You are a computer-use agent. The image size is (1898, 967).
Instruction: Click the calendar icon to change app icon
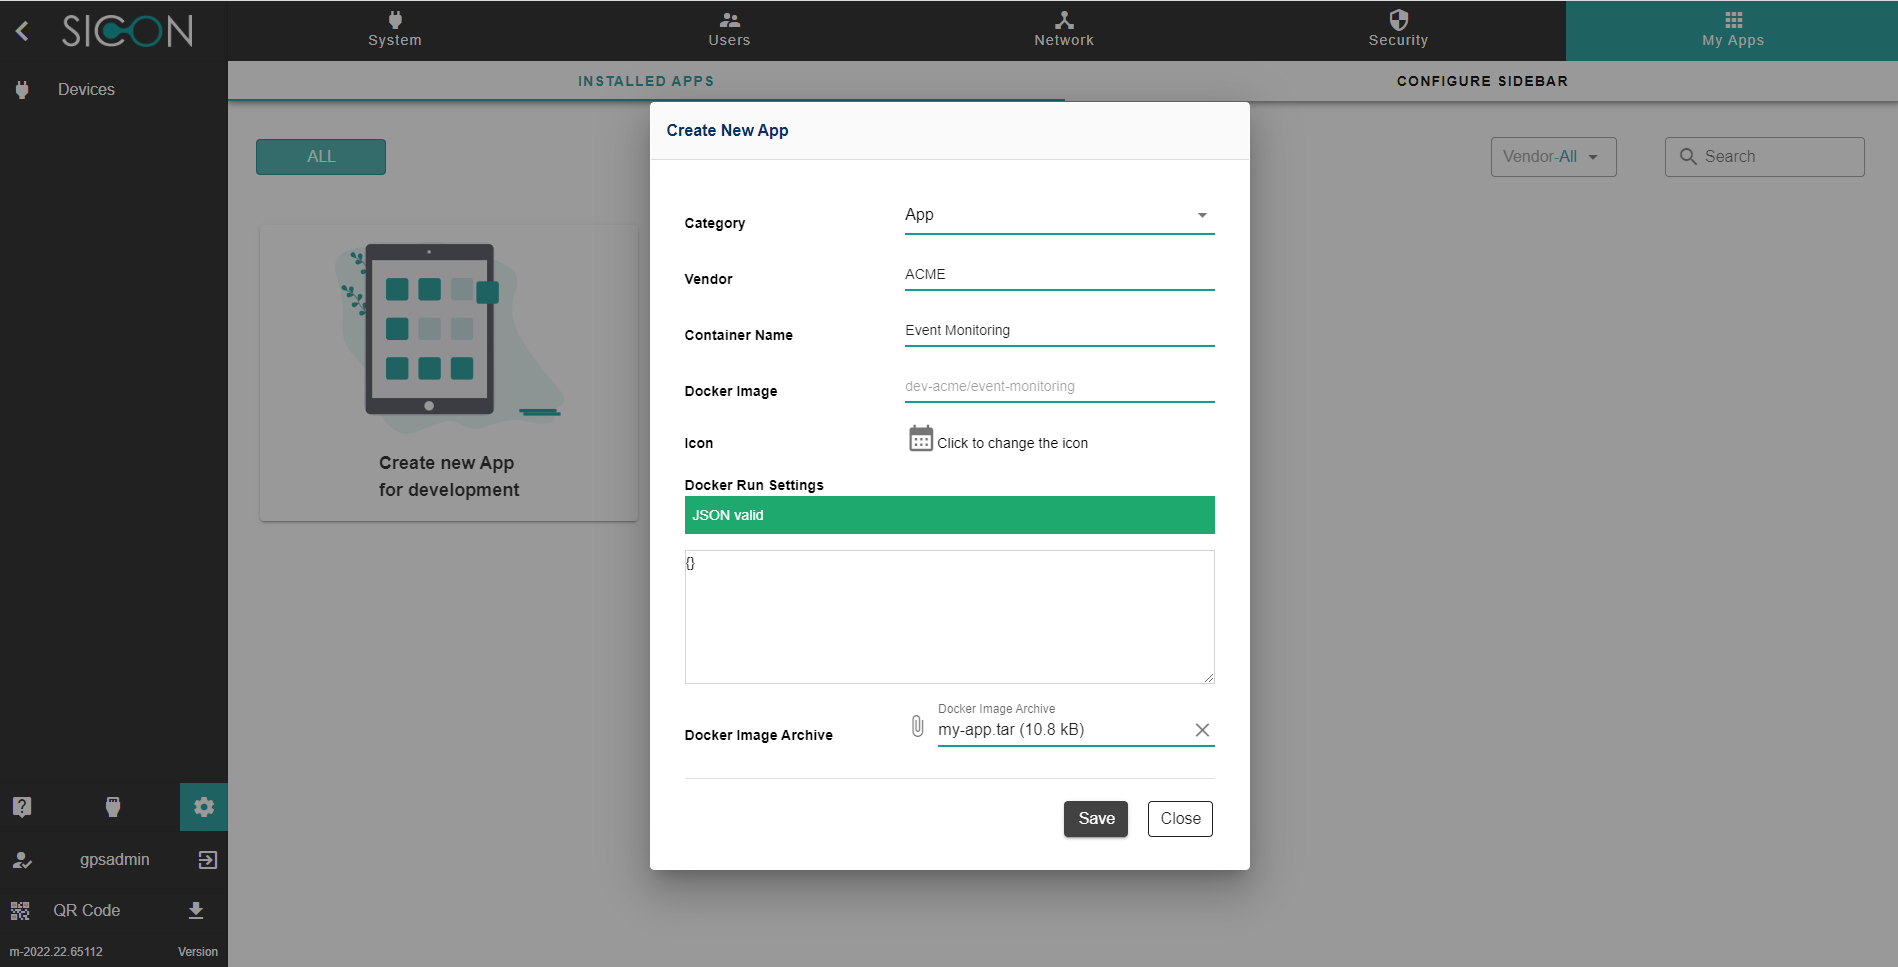[x=920, y=439]
